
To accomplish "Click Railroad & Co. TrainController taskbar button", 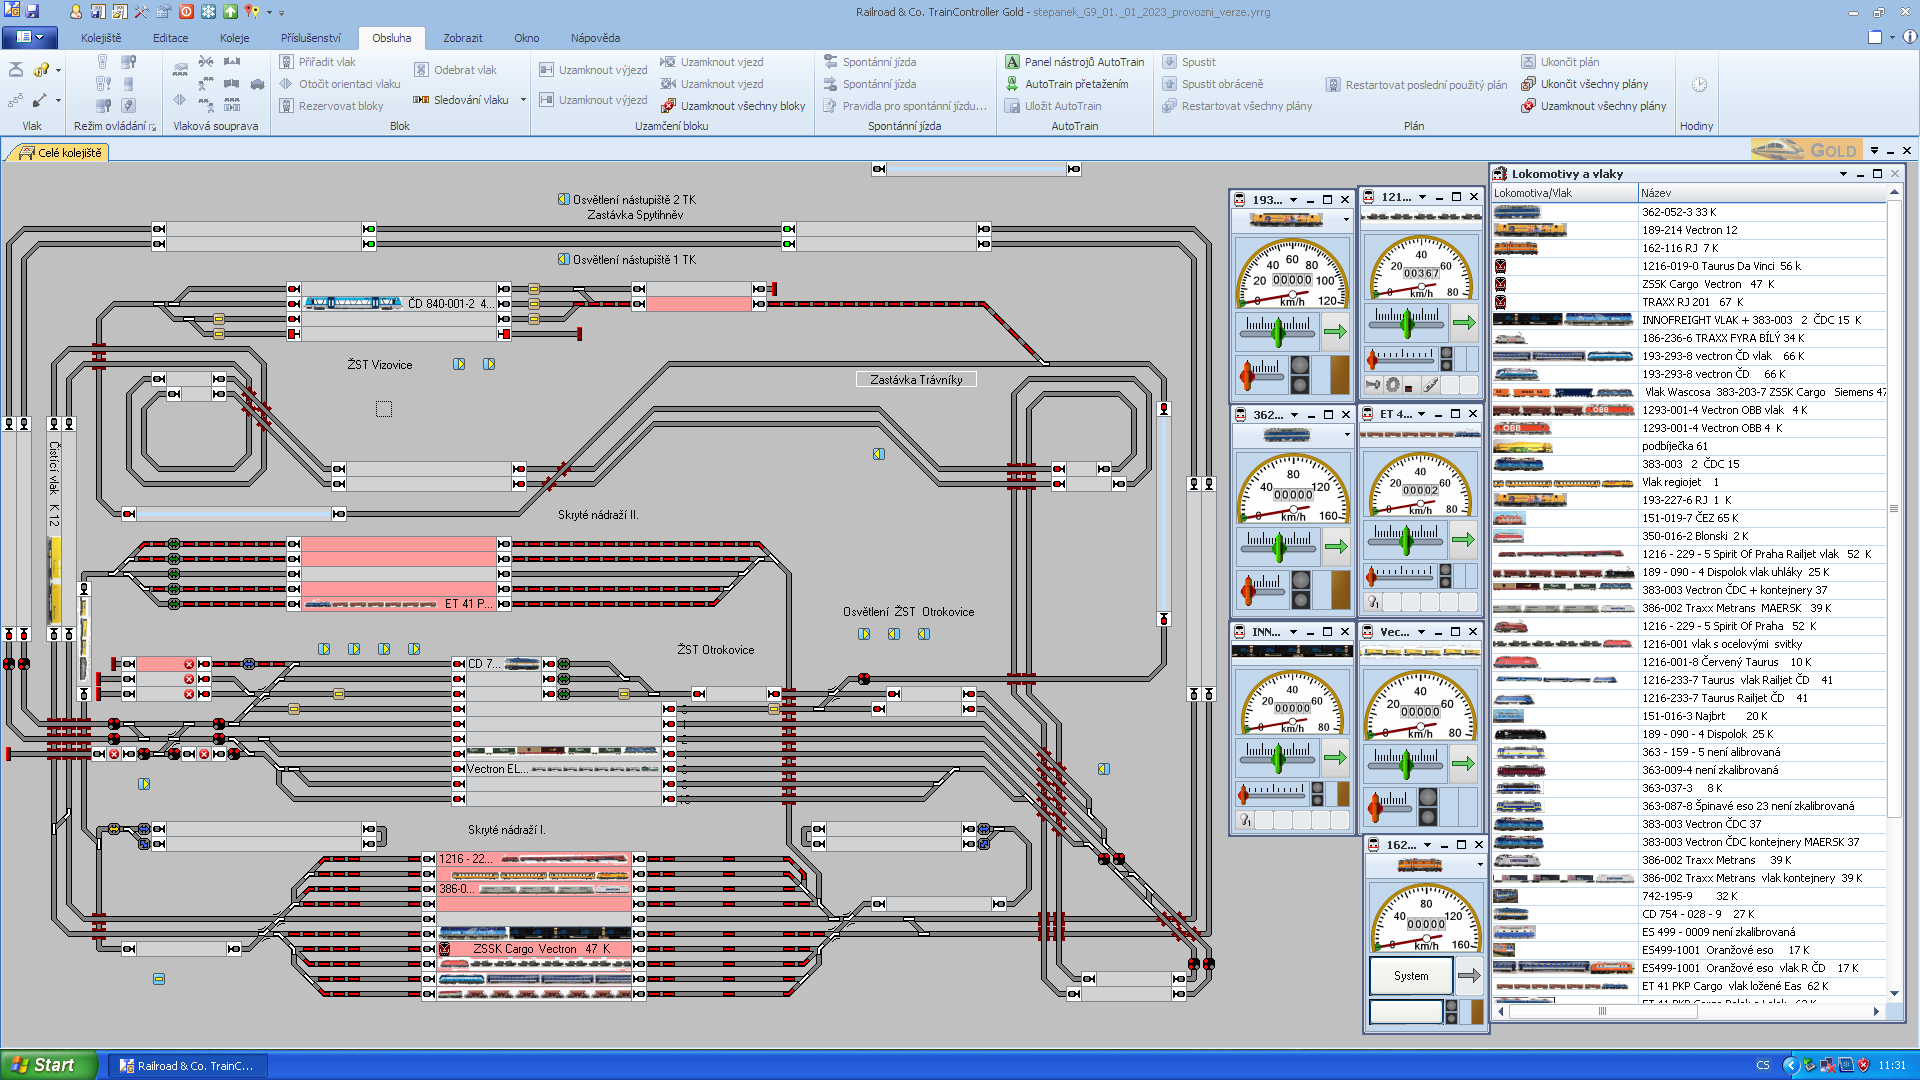I will pos(187,1066).
